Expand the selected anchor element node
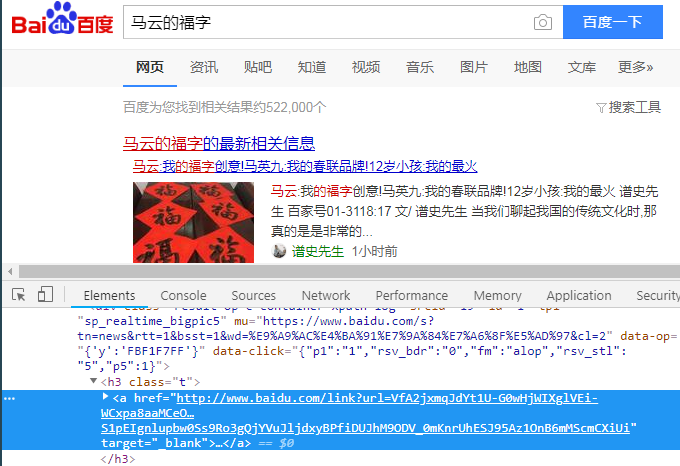 point(106,398)
